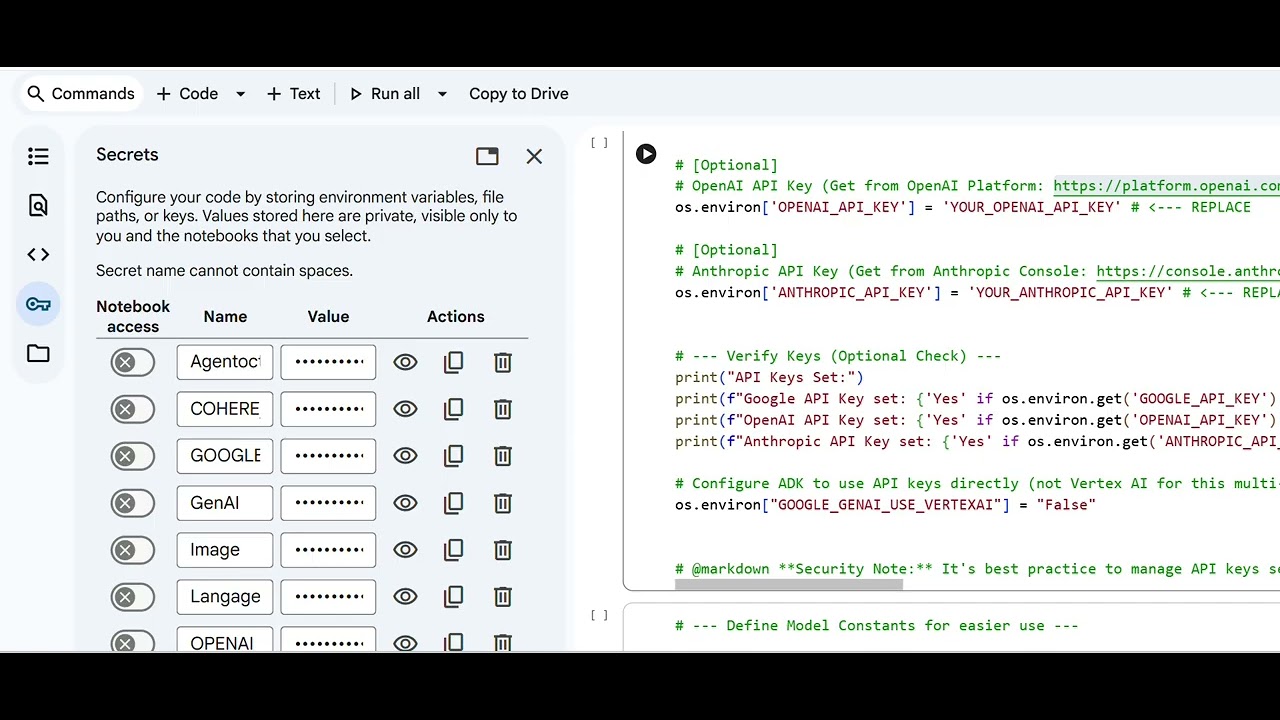The height and width of the screenshot is (720, 1280).
Task: Open the console.anthropic link in code
Action: pyautogui.click(x=1188, y=271)
